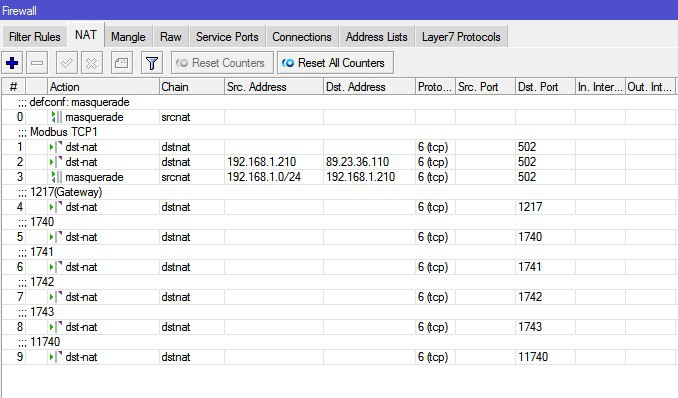The width and height of the screenshot is (678, 398).
Task: Click the Reset Counters button
Action: coord(222,63)
